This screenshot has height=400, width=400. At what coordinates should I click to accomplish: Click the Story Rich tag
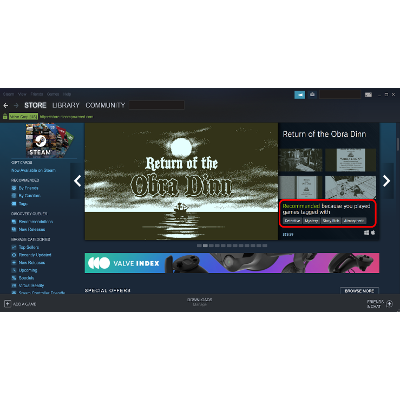click(331, 221)
